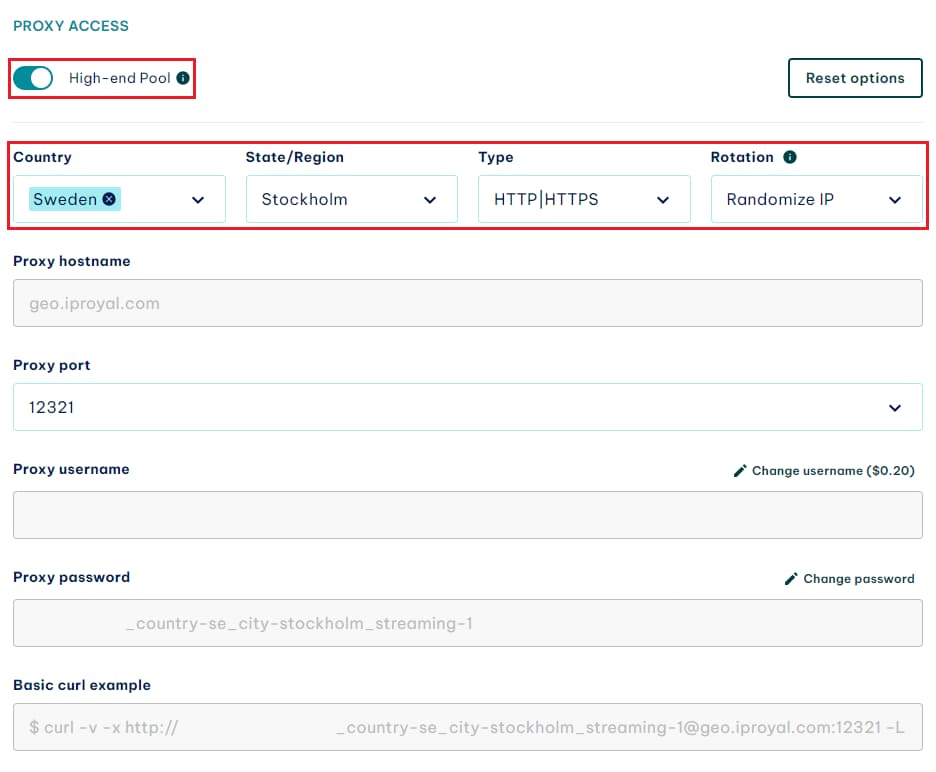This screenshot has width=936, height=772.
Task: Click the Sweden tag text in Country
Action: tap(65, 199)
